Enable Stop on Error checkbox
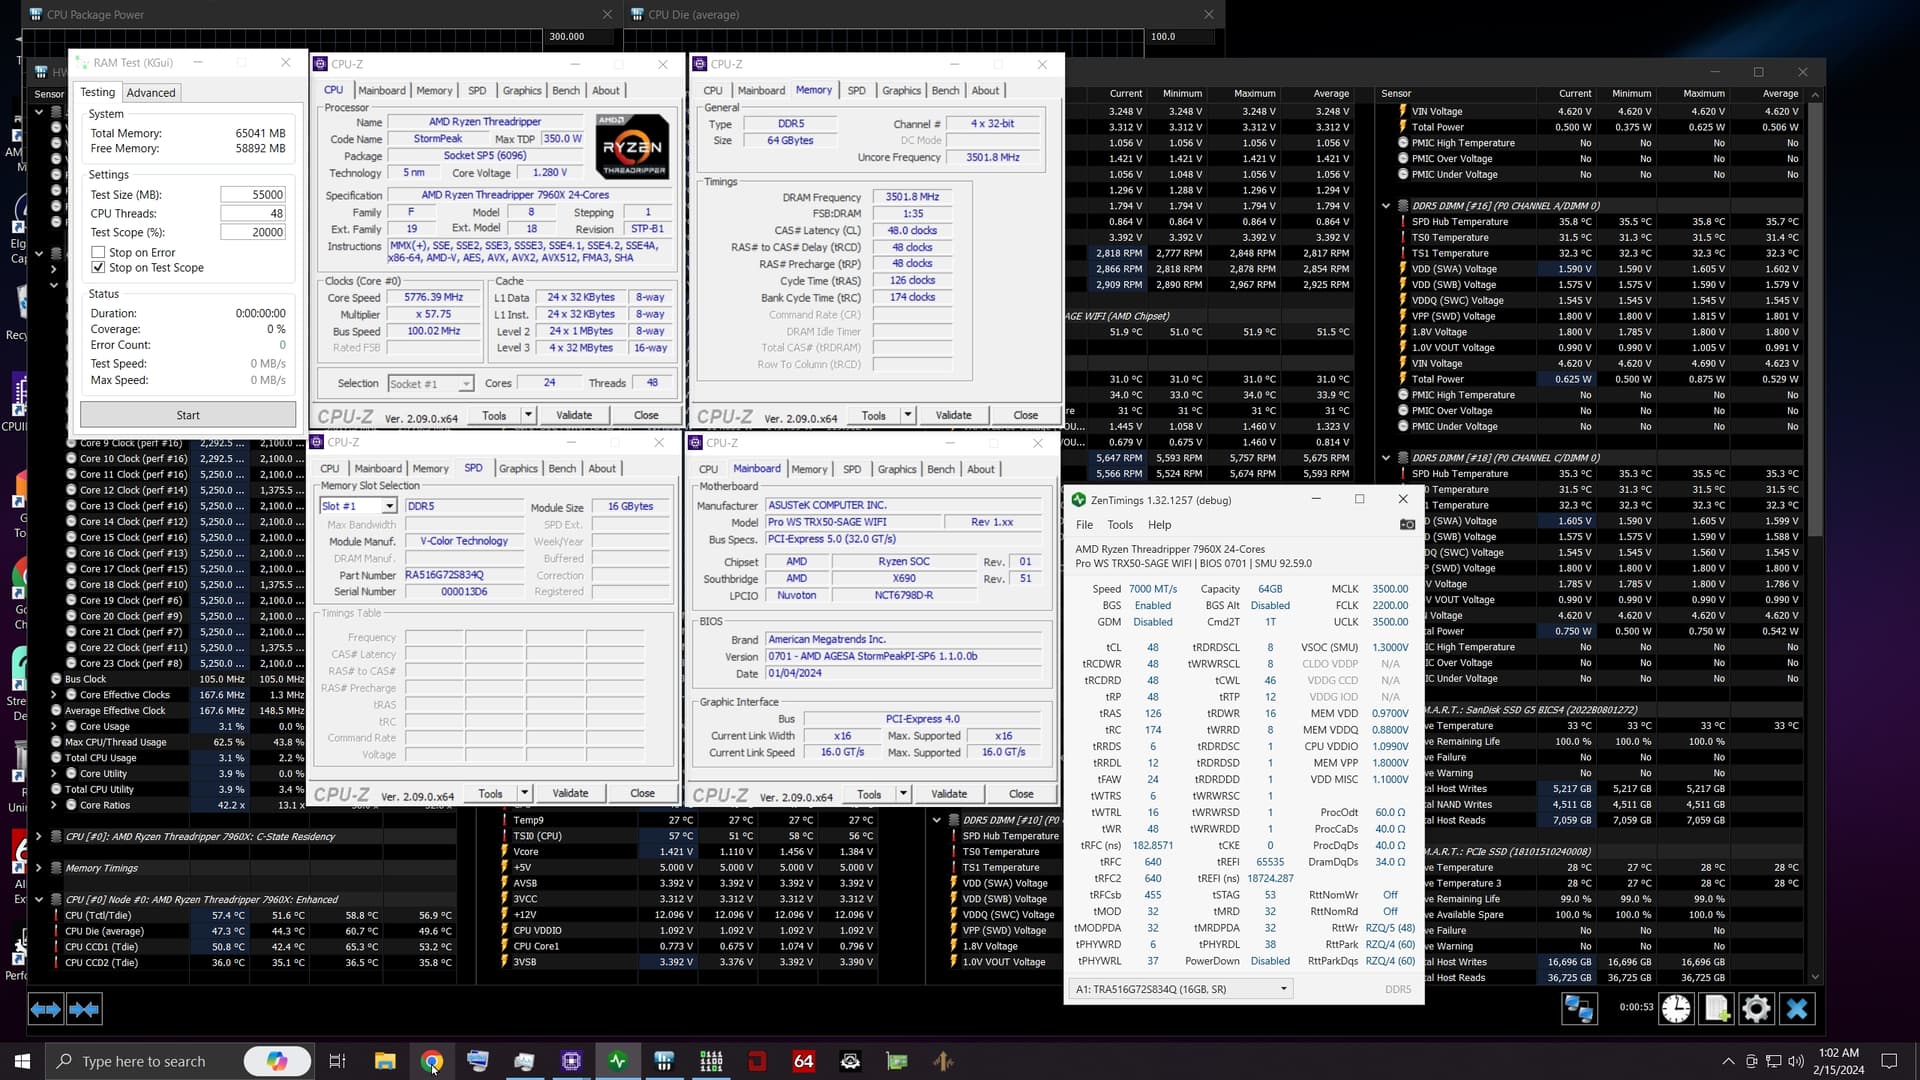The image size is (1920, 1080). [98, 253]
